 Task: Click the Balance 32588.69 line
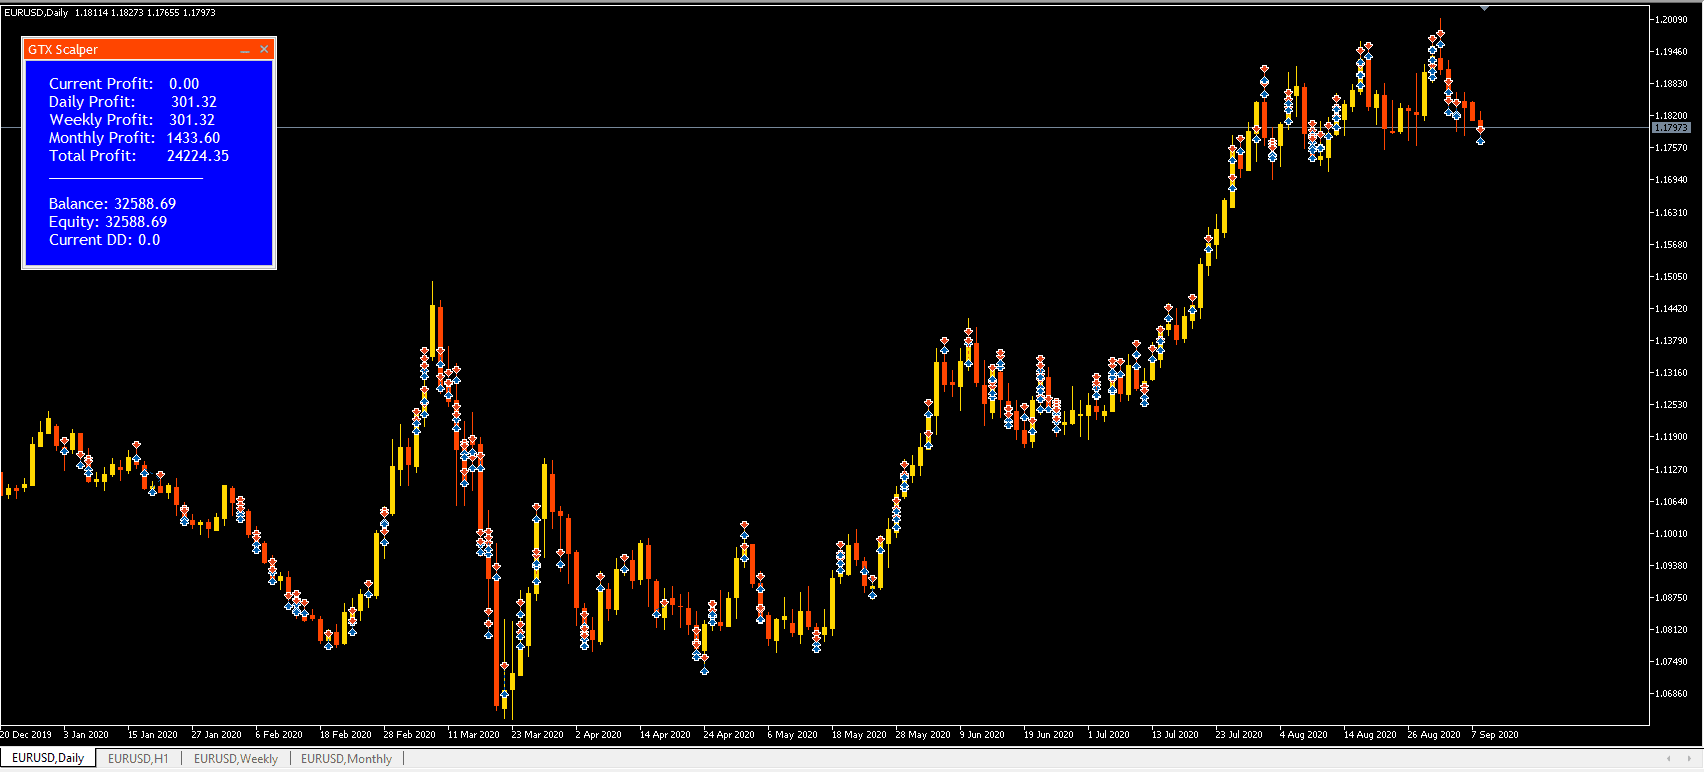[x=112, y=204]
